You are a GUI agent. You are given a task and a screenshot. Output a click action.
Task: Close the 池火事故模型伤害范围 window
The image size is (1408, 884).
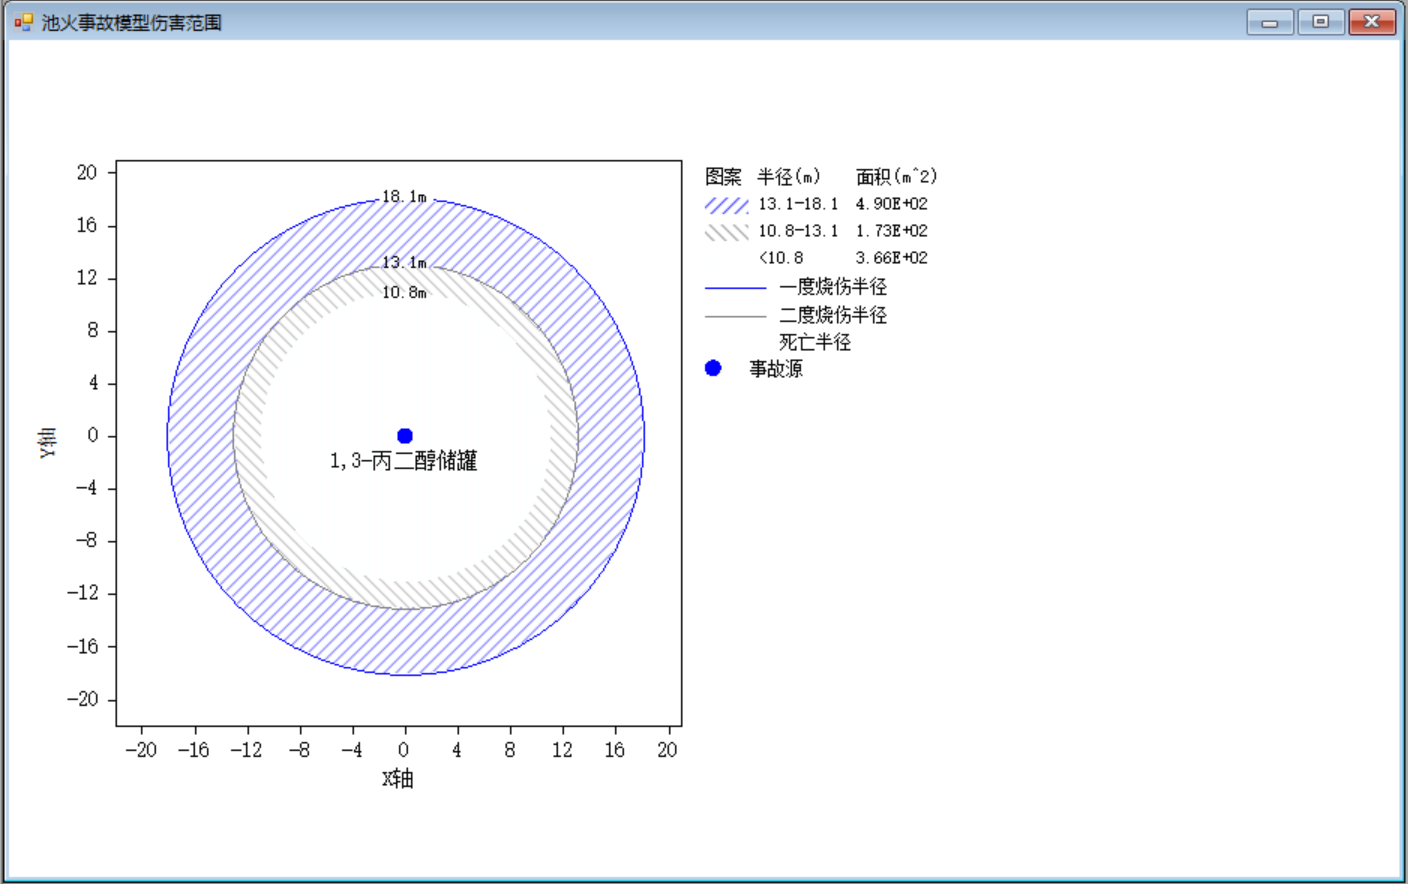click(x=1372, y=22)
